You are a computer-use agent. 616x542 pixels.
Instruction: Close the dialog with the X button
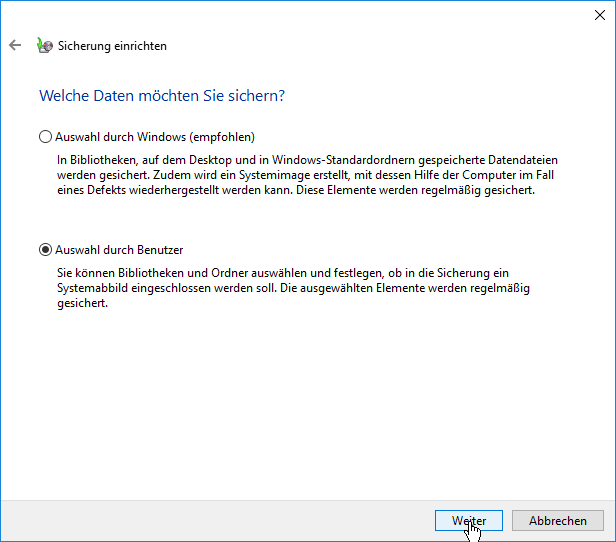(600, 15)
